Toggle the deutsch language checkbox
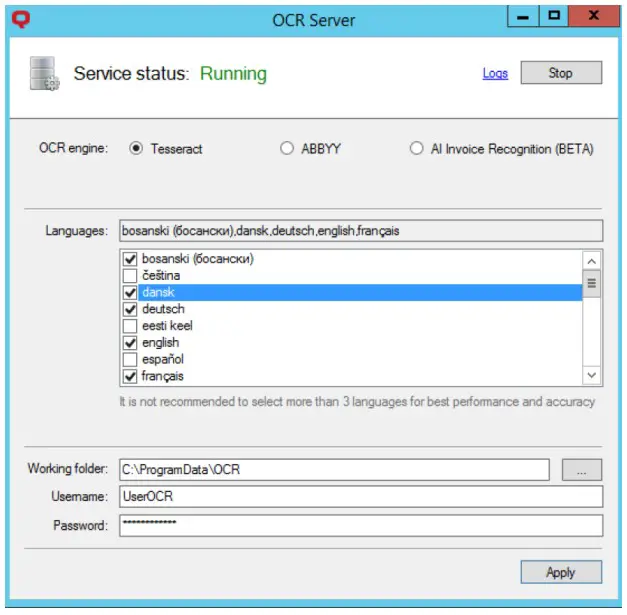 point(130,309)
